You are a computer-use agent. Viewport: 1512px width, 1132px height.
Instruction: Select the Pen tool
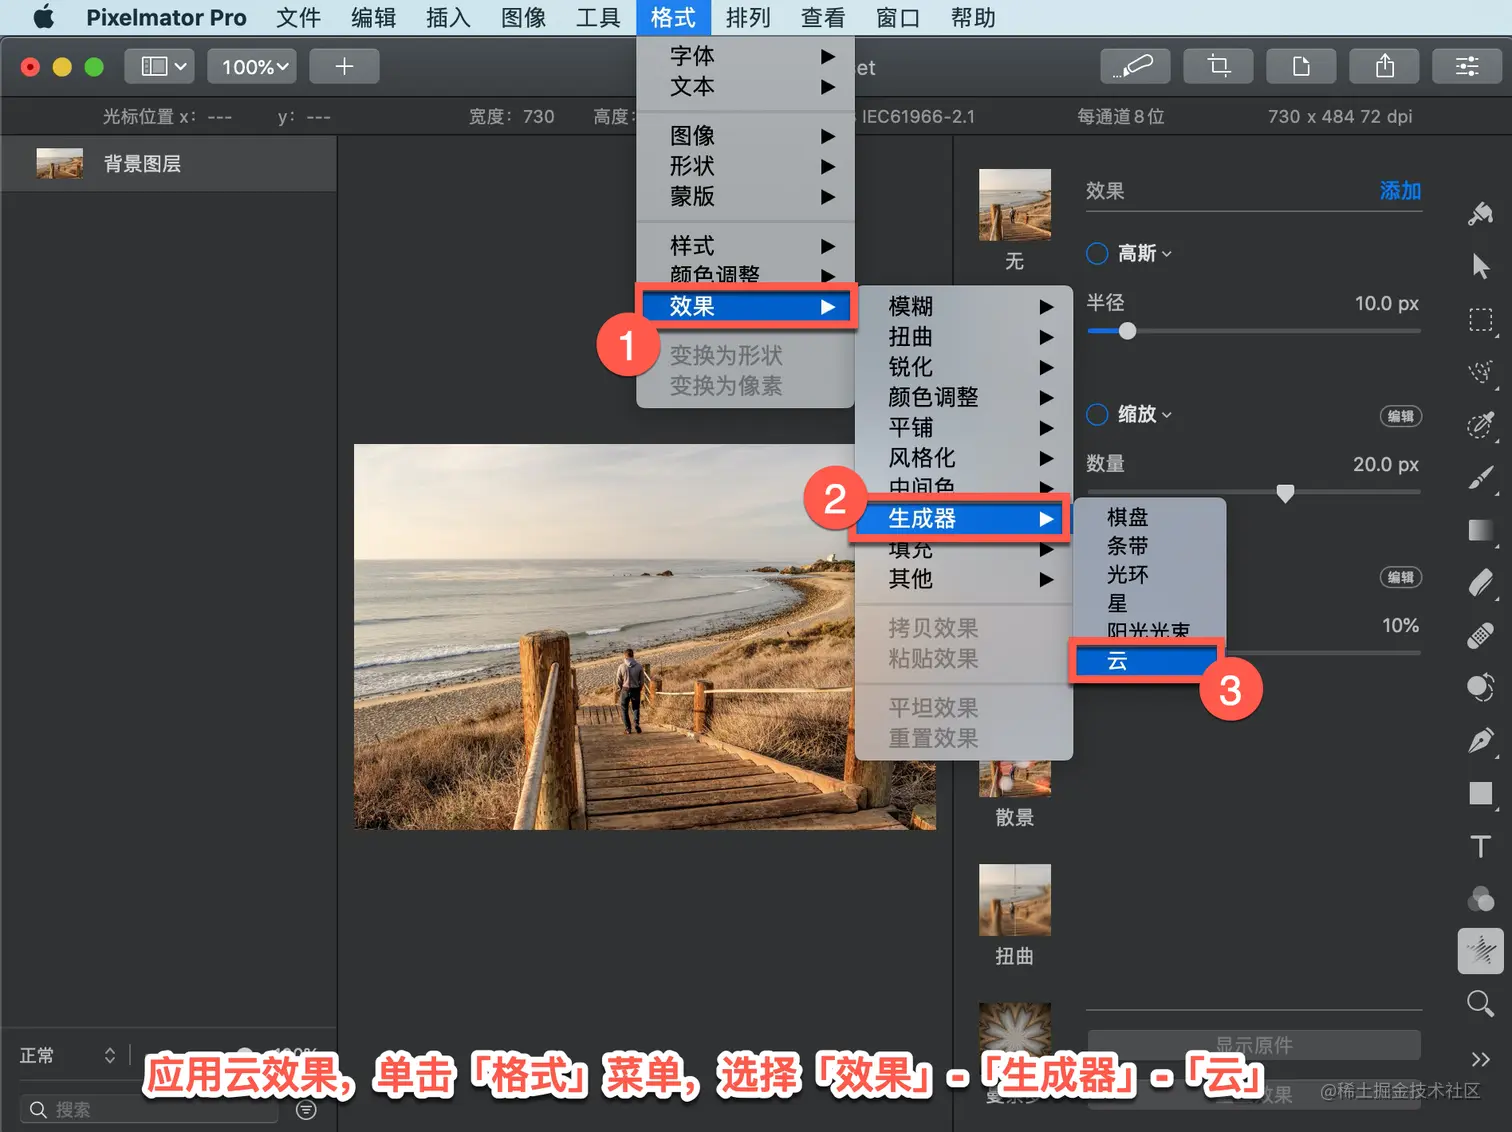1481,740
